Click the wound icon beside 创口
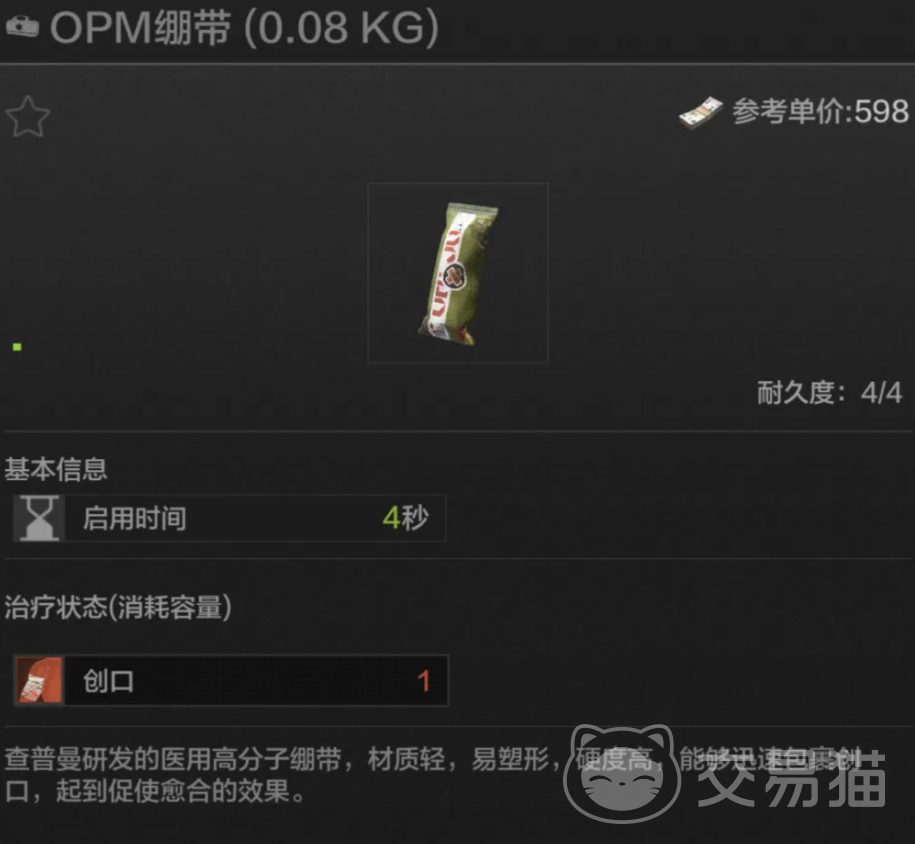 39,681
